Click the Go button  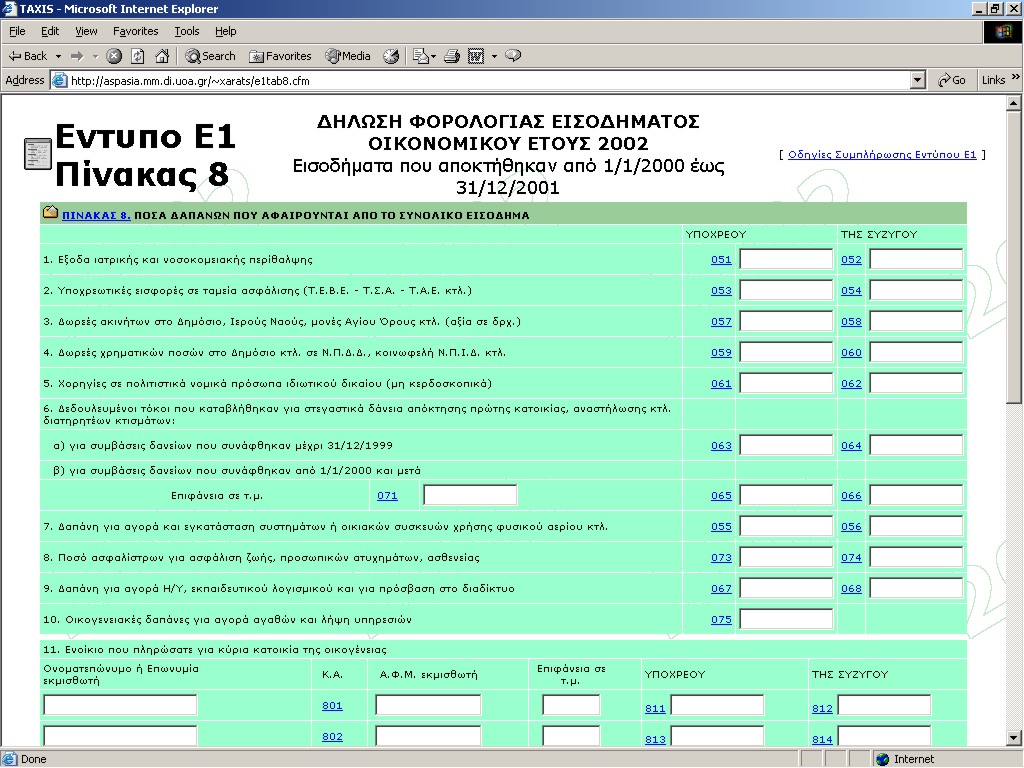952,80
